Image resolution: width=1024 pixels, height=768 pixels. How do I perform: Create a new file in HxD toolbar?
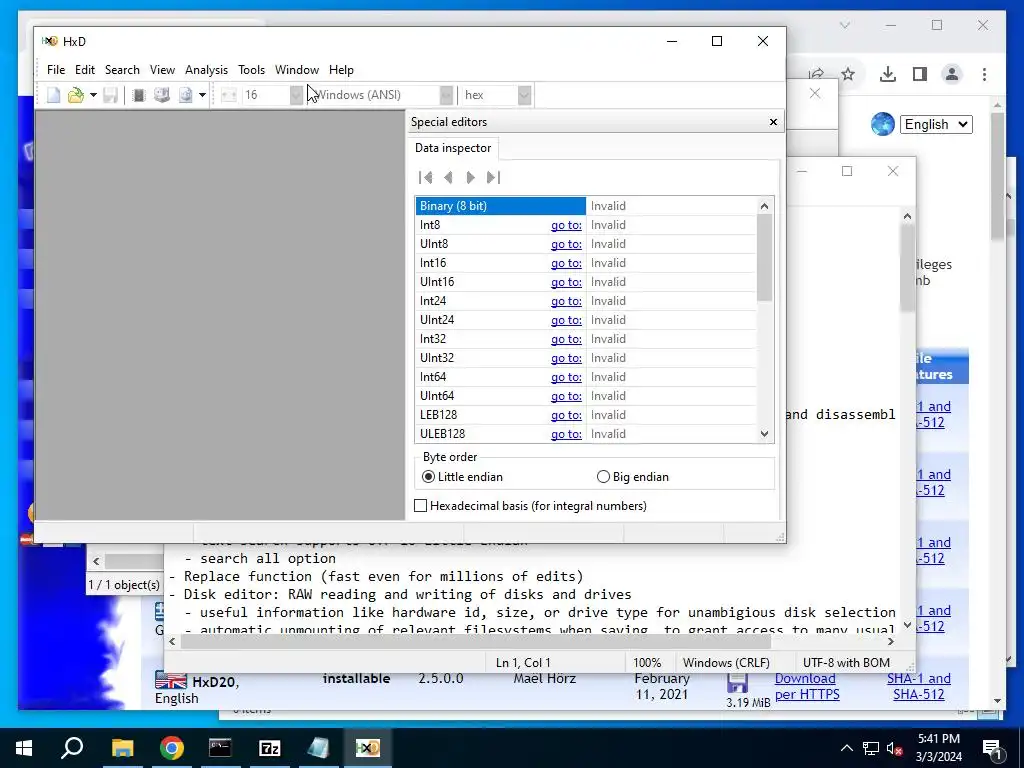tap(54, 95)
